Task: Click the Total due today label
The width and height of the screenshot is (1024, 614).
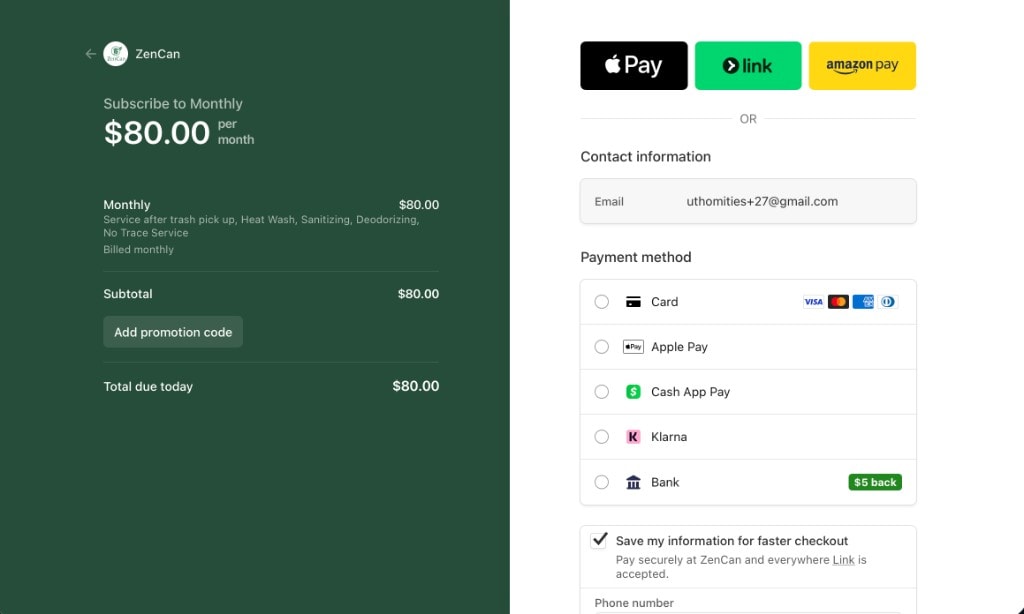Action: (x=148, y=387)
